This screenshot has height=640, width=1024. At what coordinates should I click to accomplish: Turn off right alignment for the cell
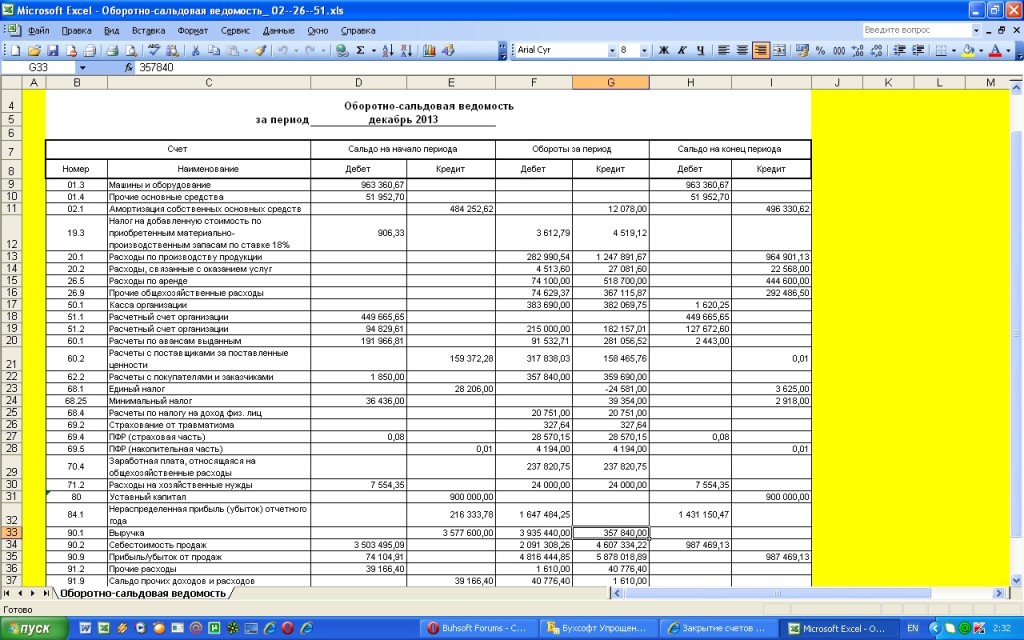(761, 50)
